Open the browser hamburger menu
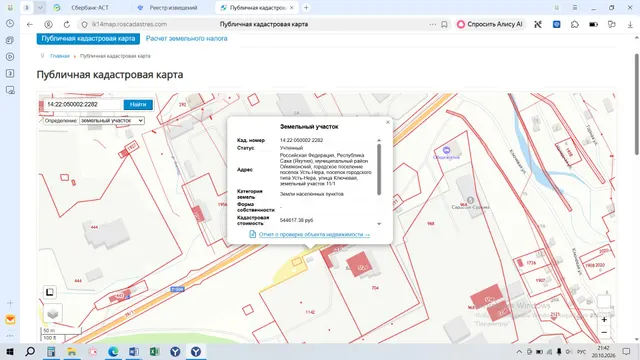 pos(575,8)
